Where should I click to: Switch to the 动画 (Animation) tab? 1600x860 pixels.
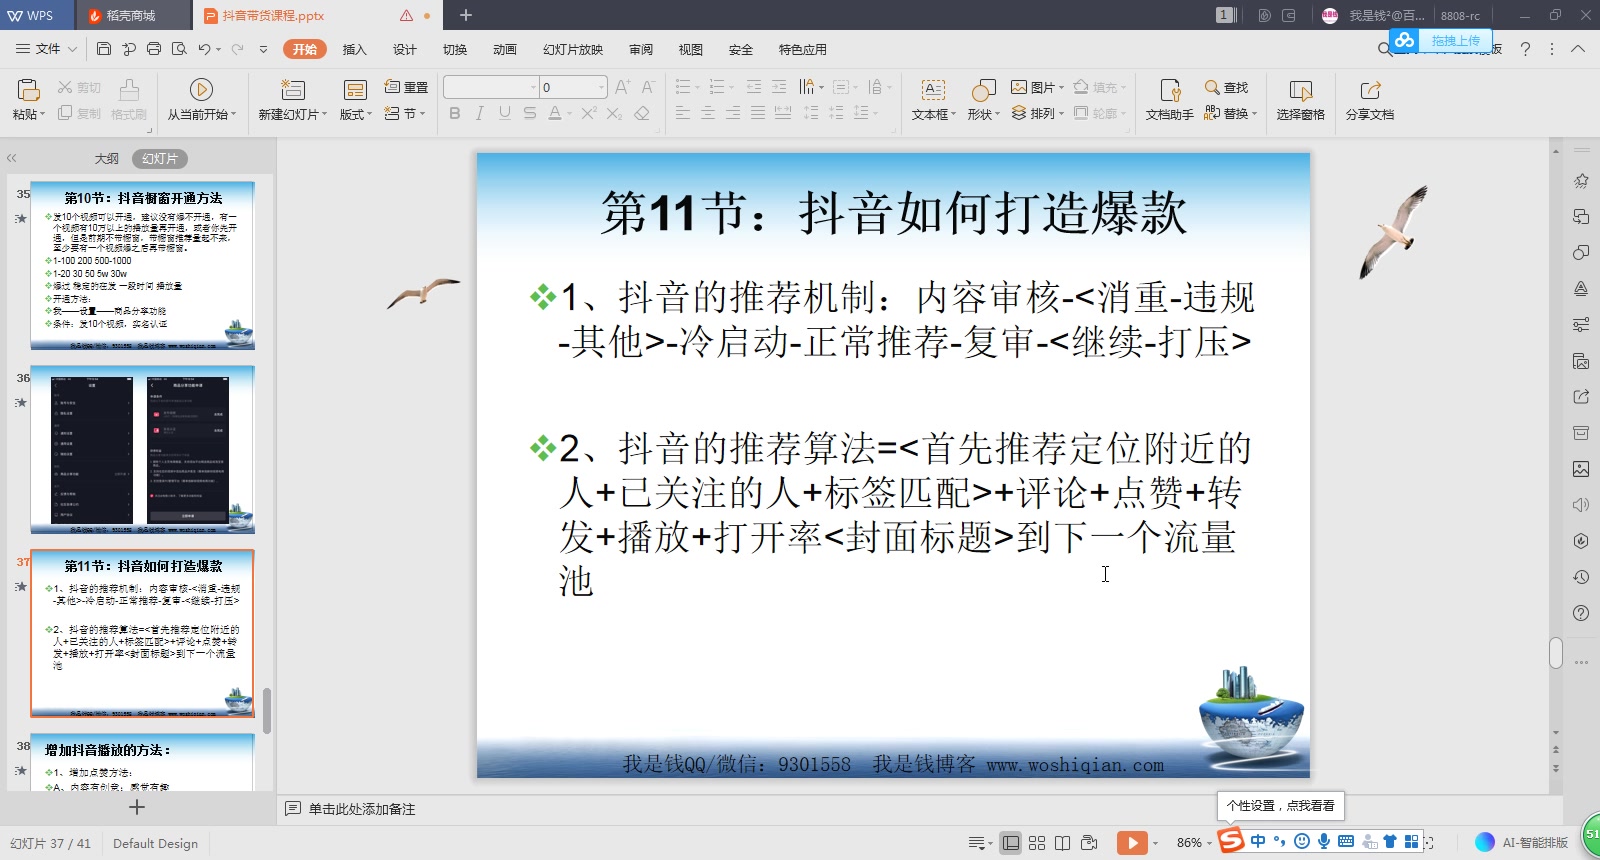[505, 49]
